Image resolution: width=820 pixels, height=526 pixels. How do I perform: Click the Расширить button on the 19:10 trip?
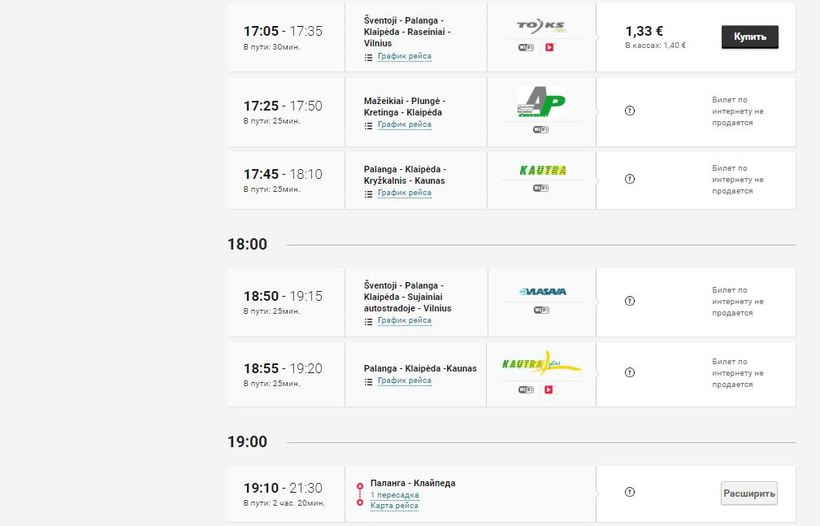(x=748, y=493)
